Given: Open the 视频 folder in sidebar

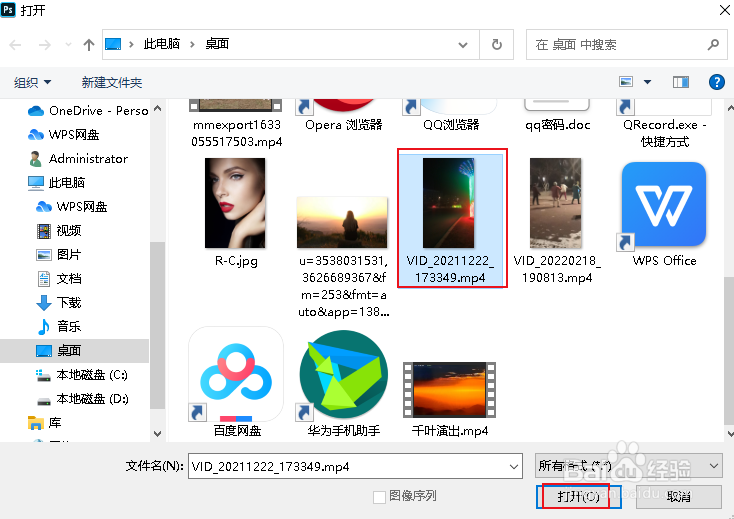Looking at the screenshot, I should click(x=59, y=230).
